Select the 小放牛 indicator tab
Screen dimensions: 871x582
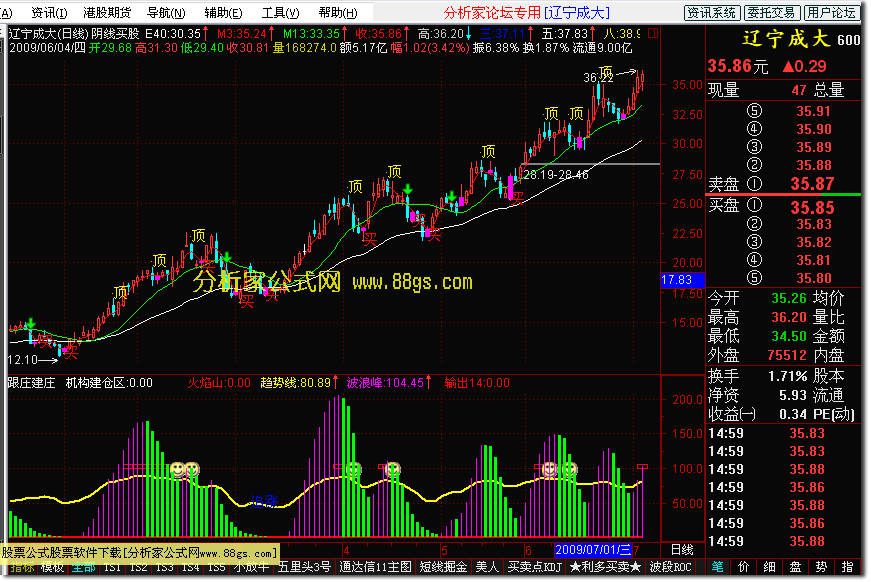click(x=251, y=567)
